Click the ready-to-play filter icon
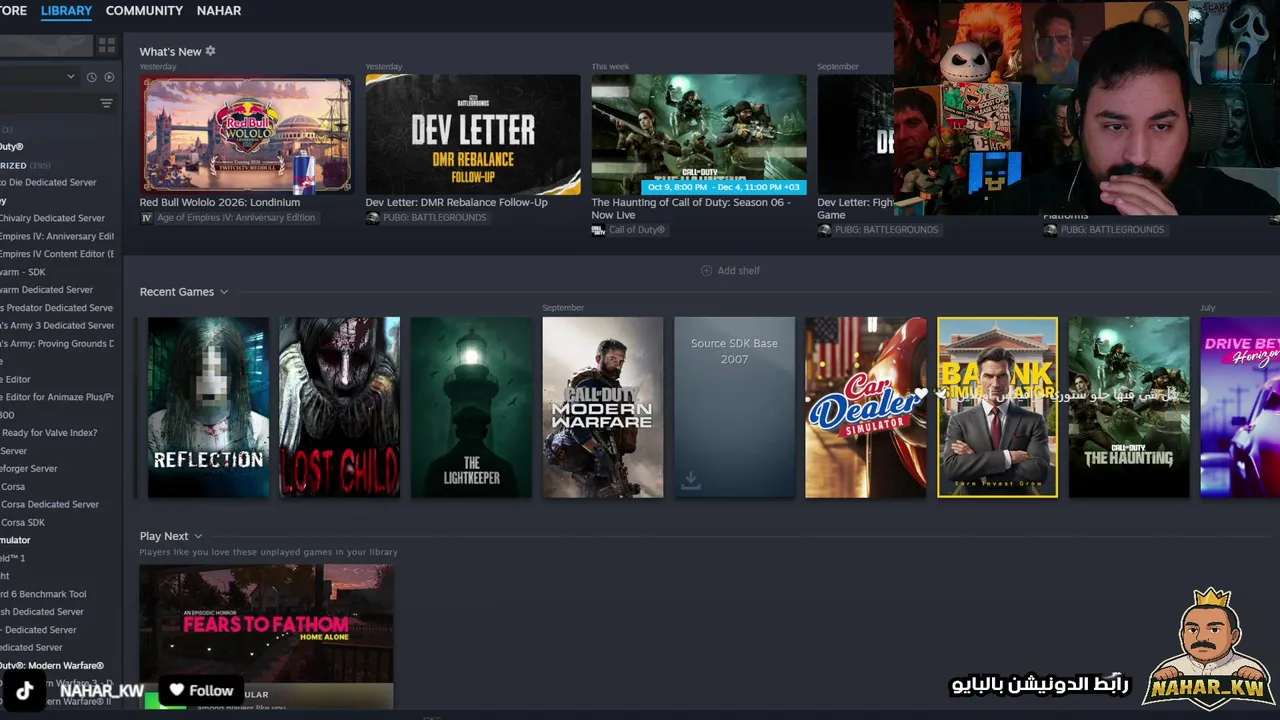Image resolution: width=1280 pixels, height=720 pixels. point(109,77)
